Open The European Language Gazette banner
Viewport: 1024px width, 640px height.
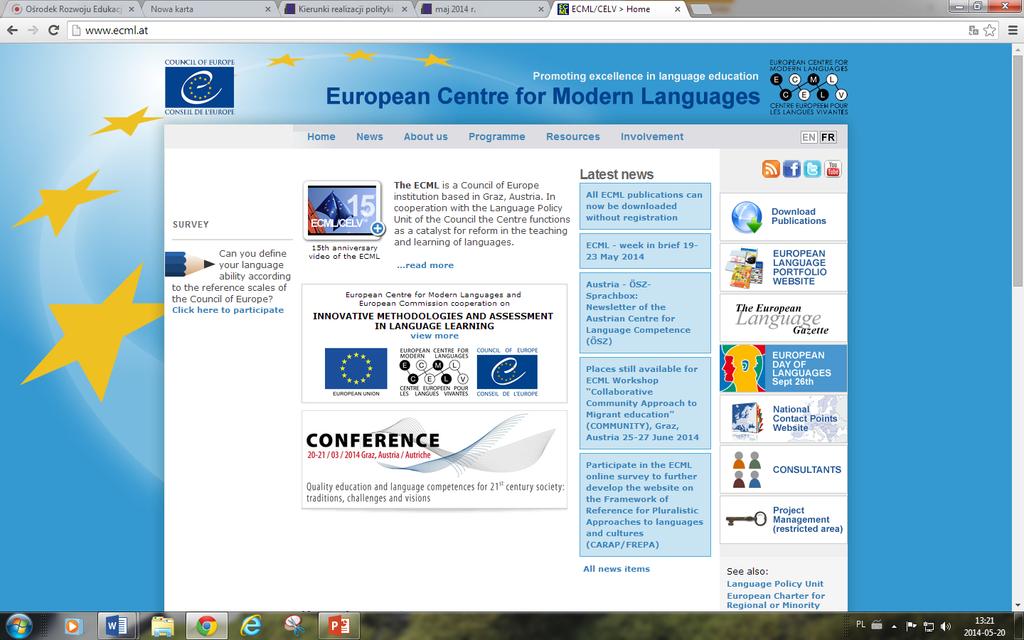click(784, 318)
